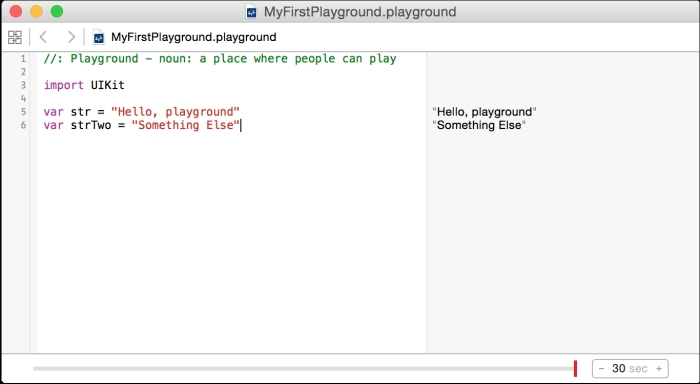Viewport: 700px width, 384px height.
Task: Click line number 6 in the gutter
Action: point(23,125)
